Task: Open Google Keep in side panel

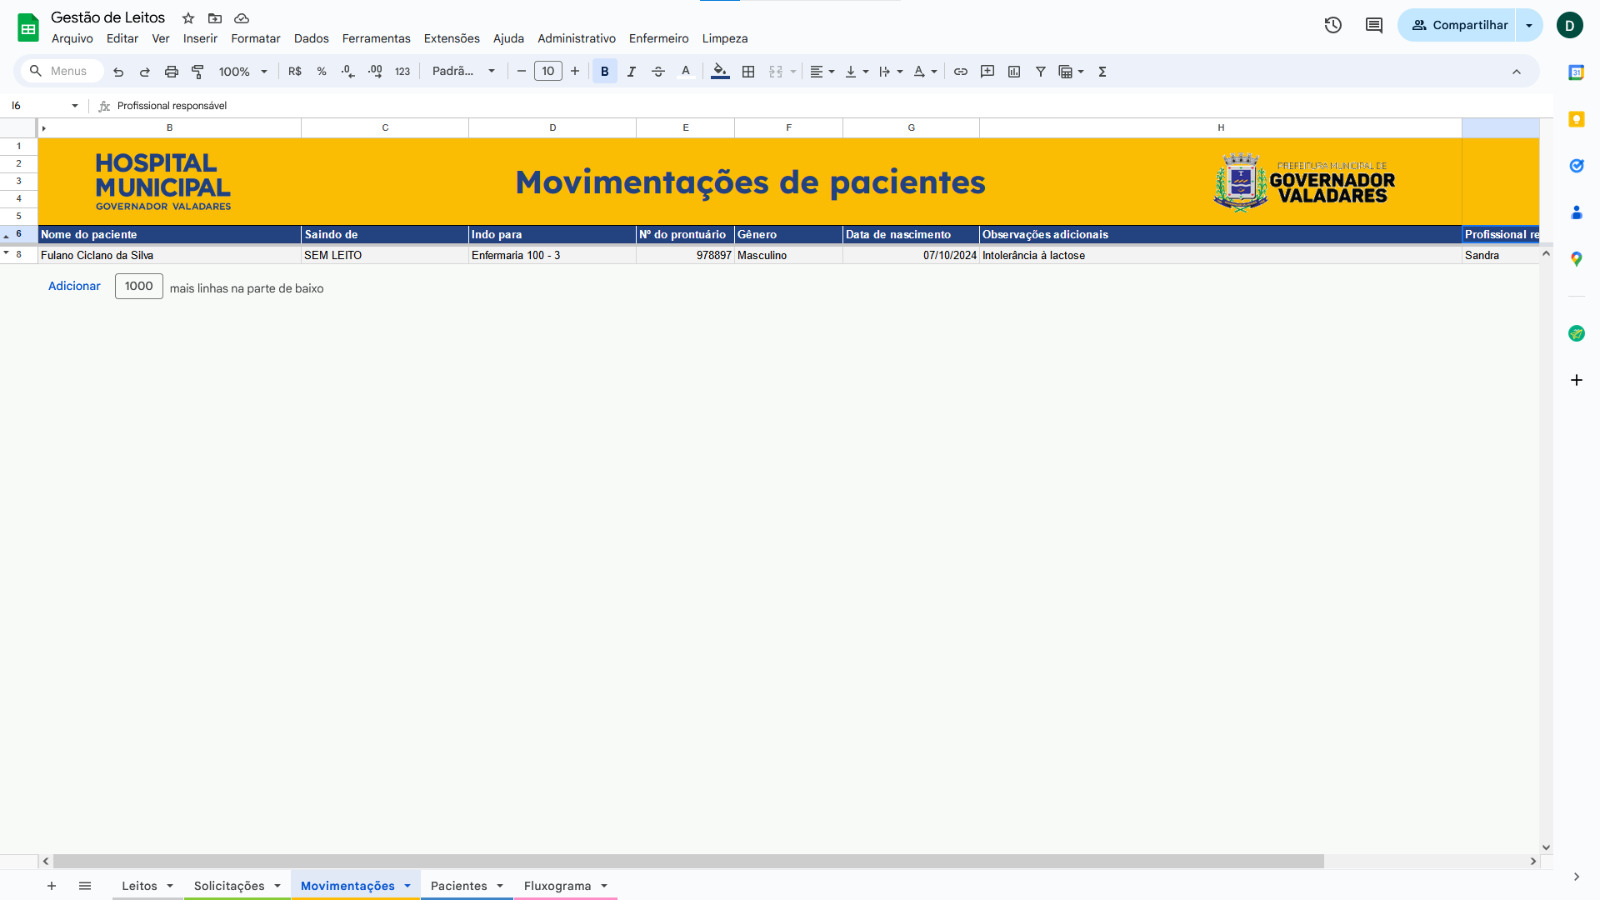Action: [1576, 119]
